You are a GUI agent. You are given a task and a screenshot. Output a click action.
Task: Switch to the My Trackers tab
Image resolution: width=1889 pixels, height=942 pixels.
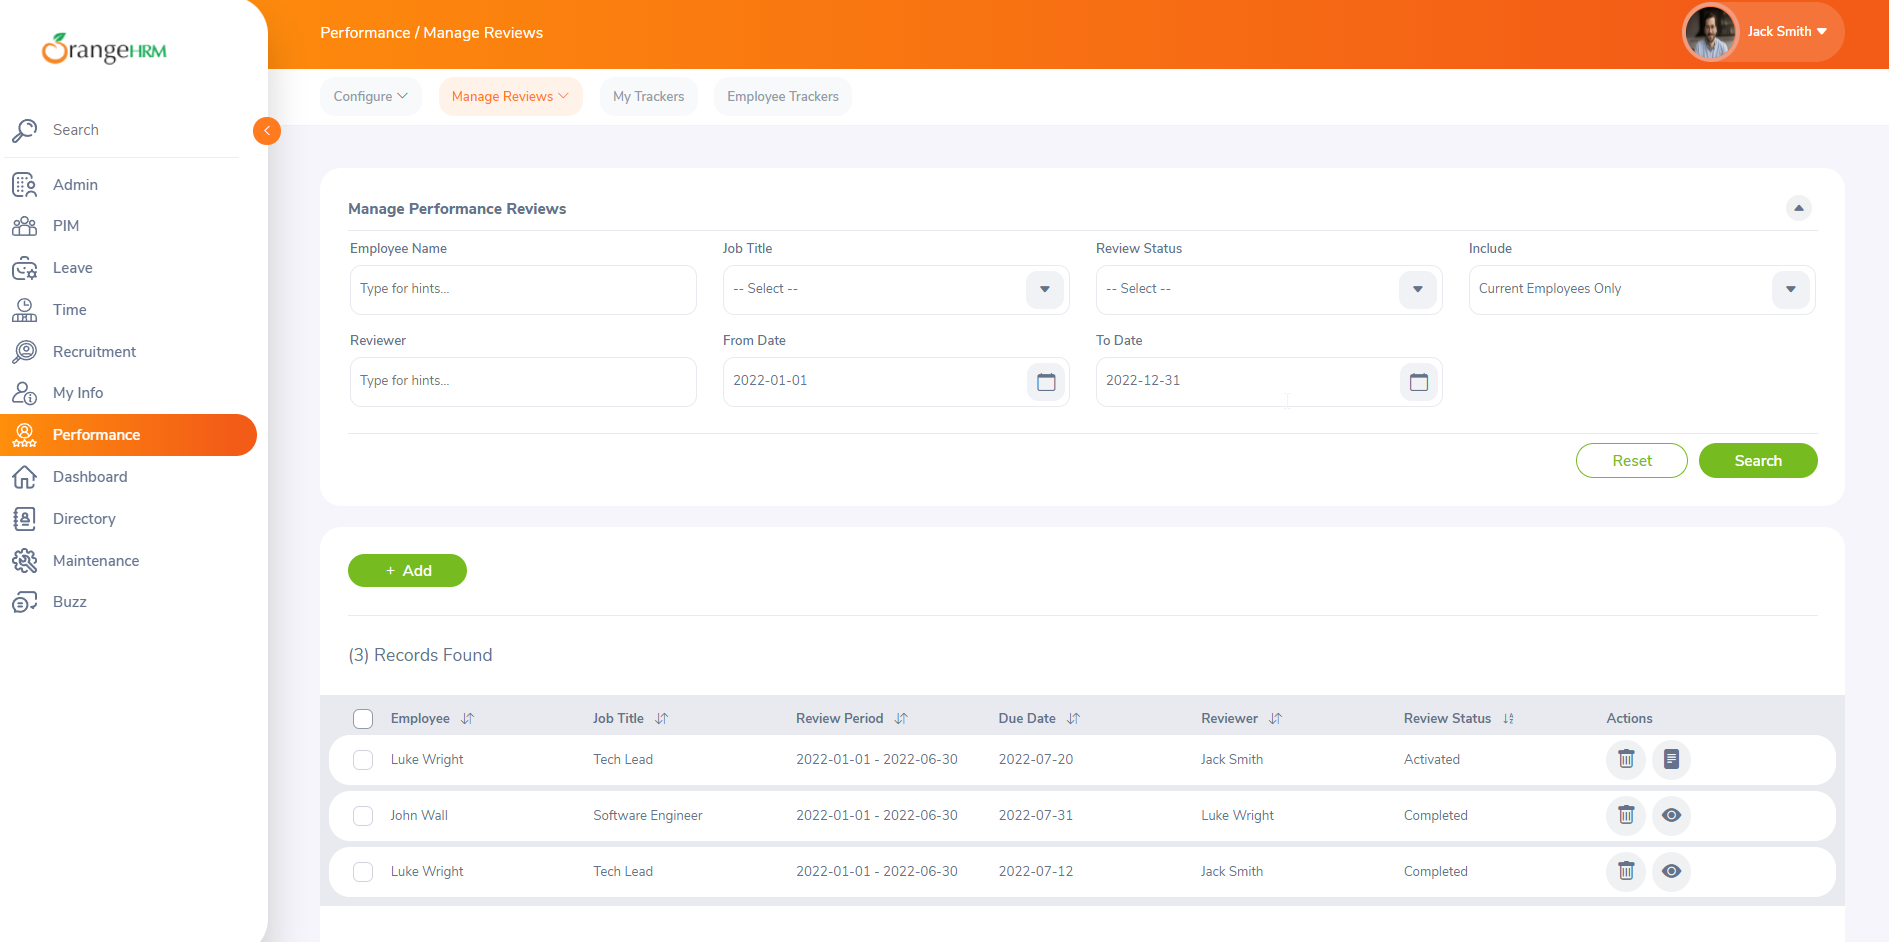pos(649,97)
